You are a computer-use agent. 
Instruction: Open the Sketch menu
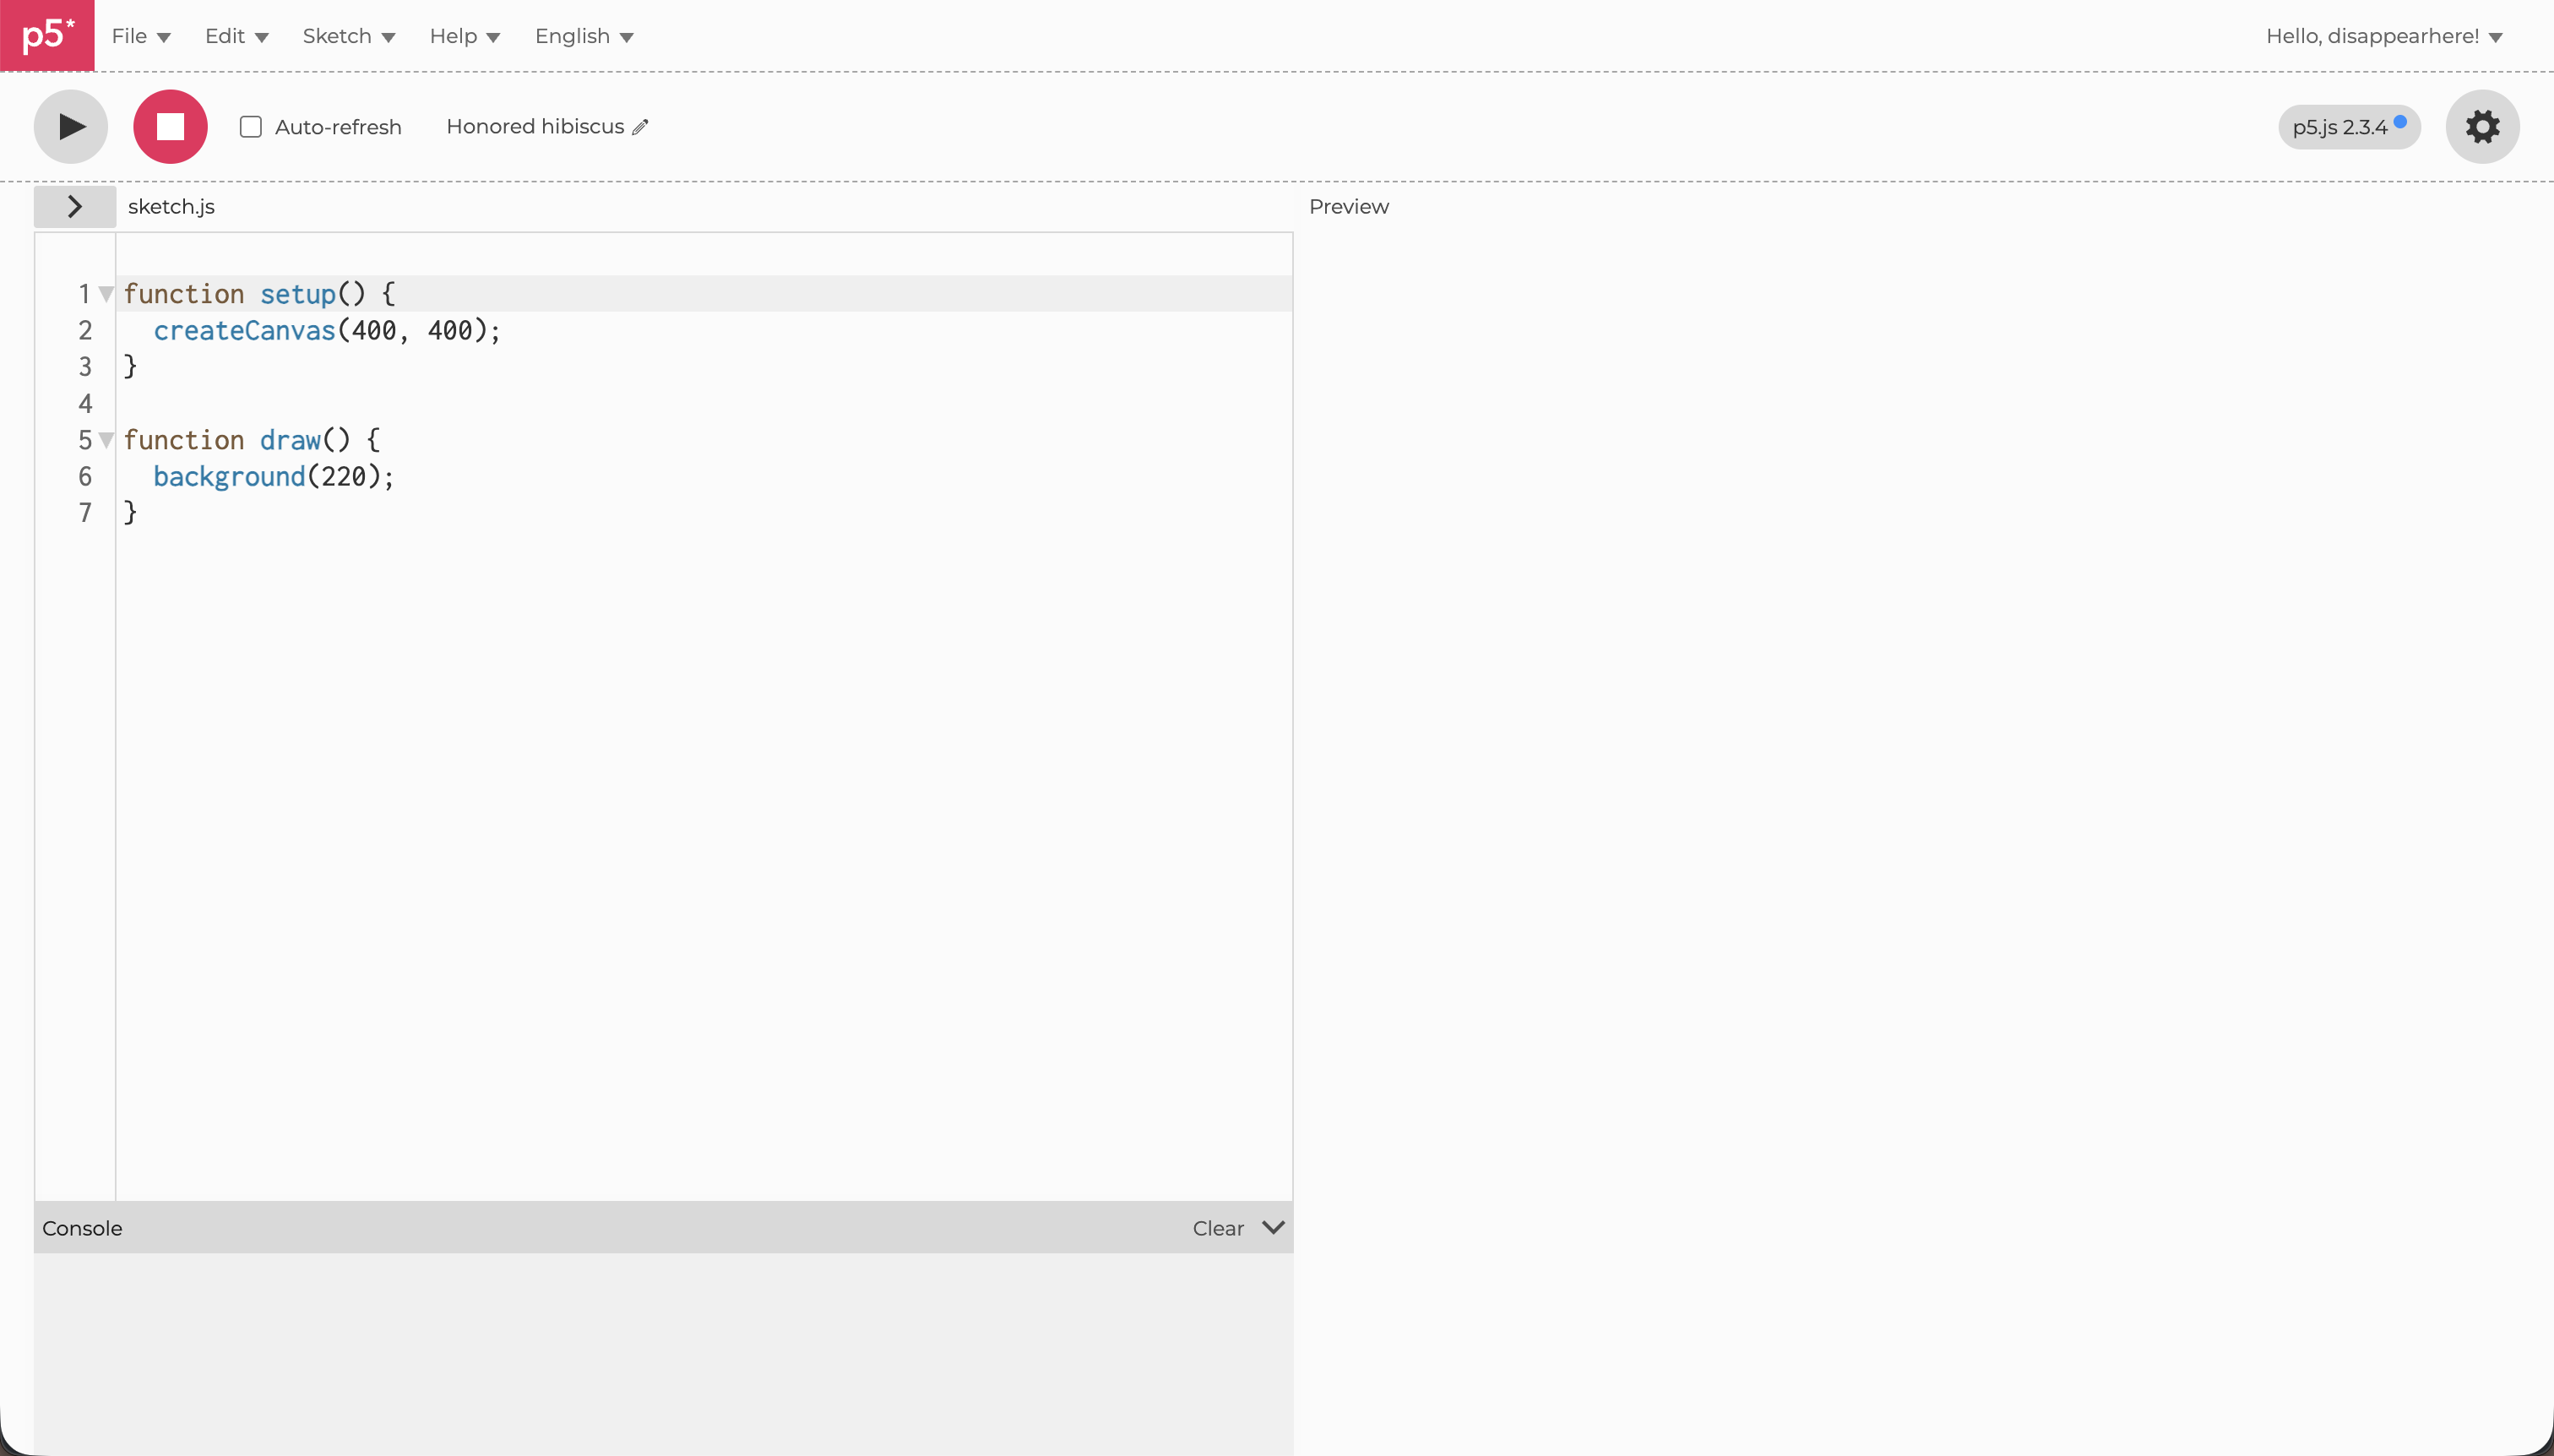349,36
